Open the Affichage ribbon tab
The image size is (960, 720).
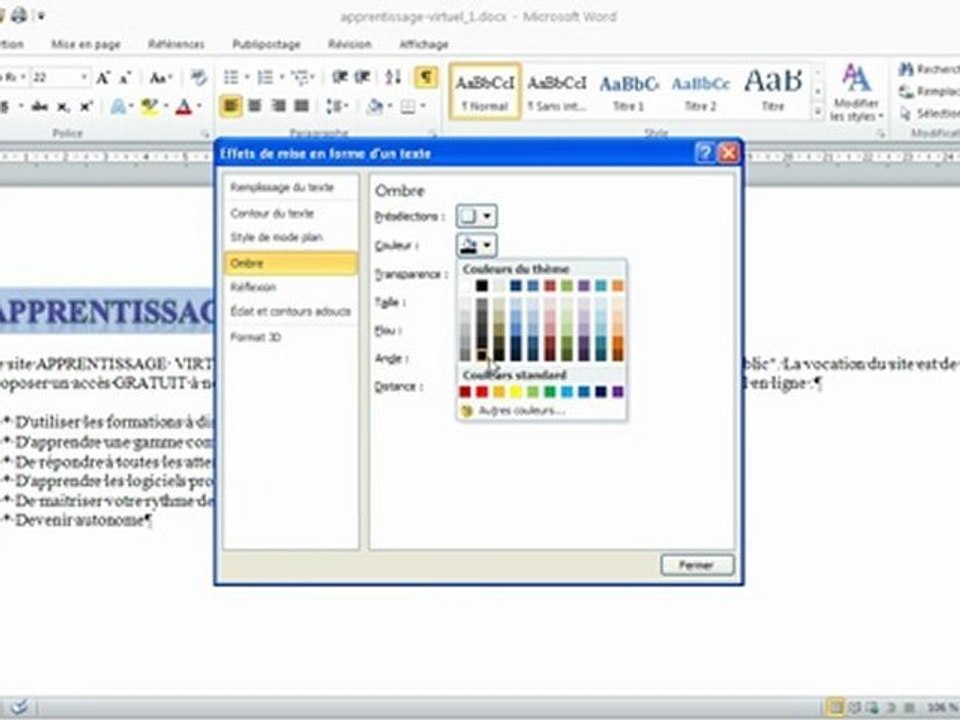point(424,44)
